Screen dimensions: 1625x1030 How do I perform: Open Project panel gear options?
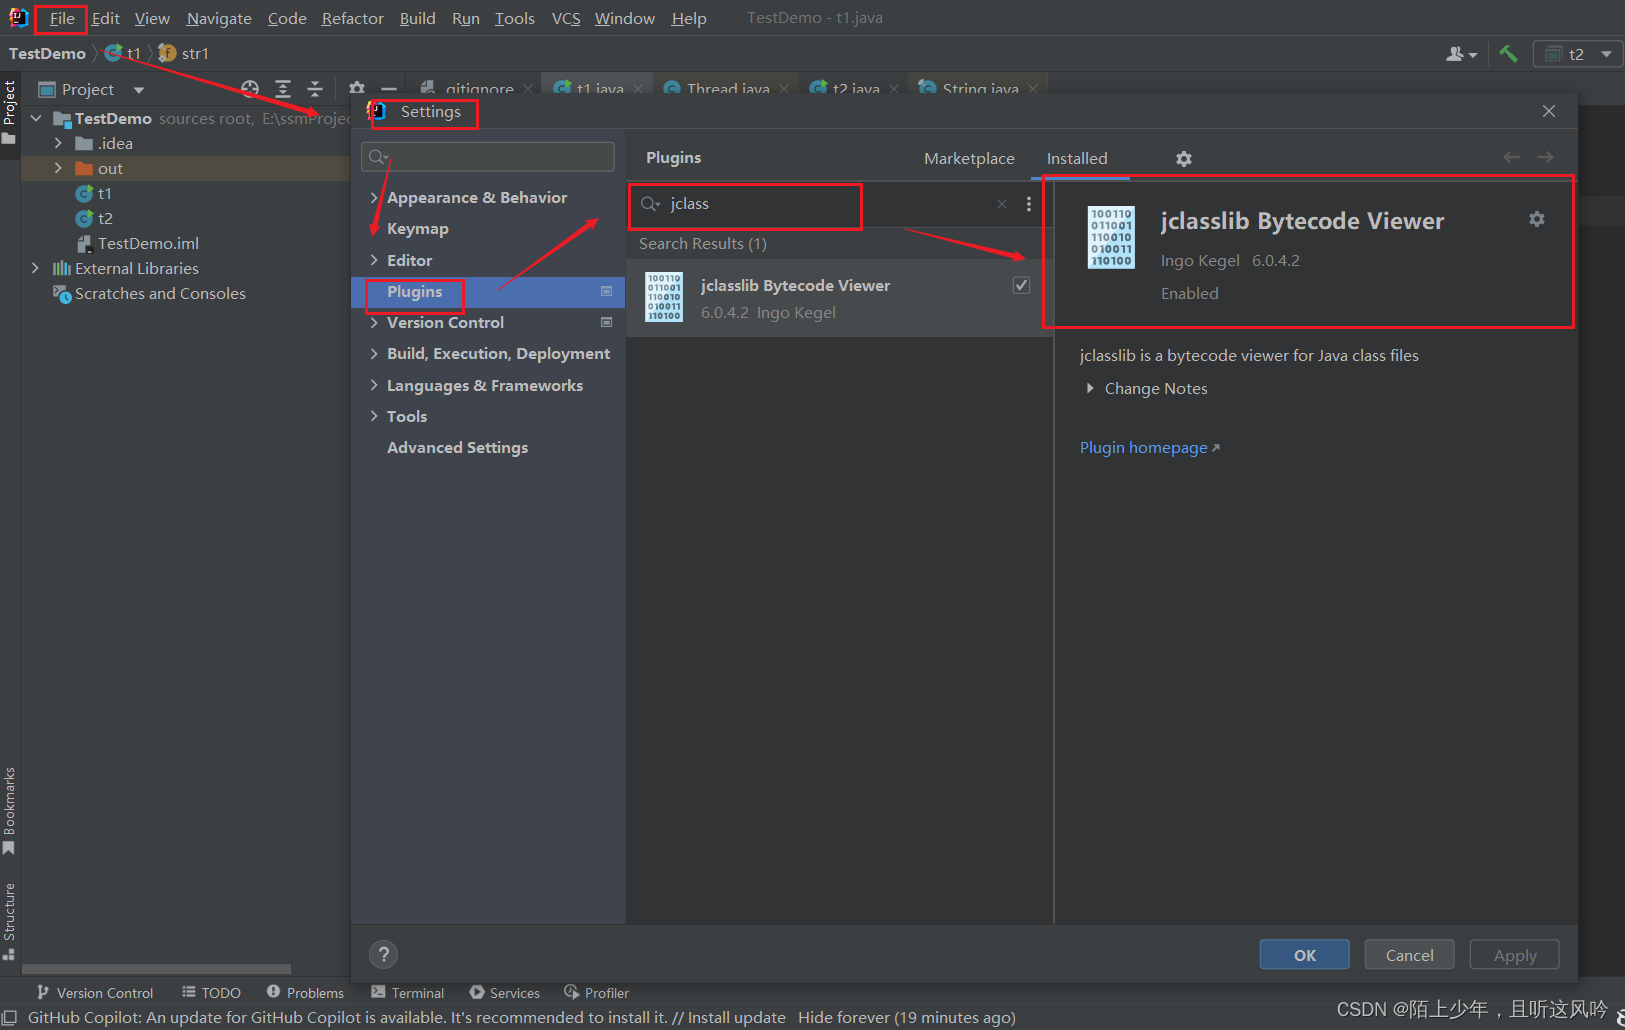point(357,89)
